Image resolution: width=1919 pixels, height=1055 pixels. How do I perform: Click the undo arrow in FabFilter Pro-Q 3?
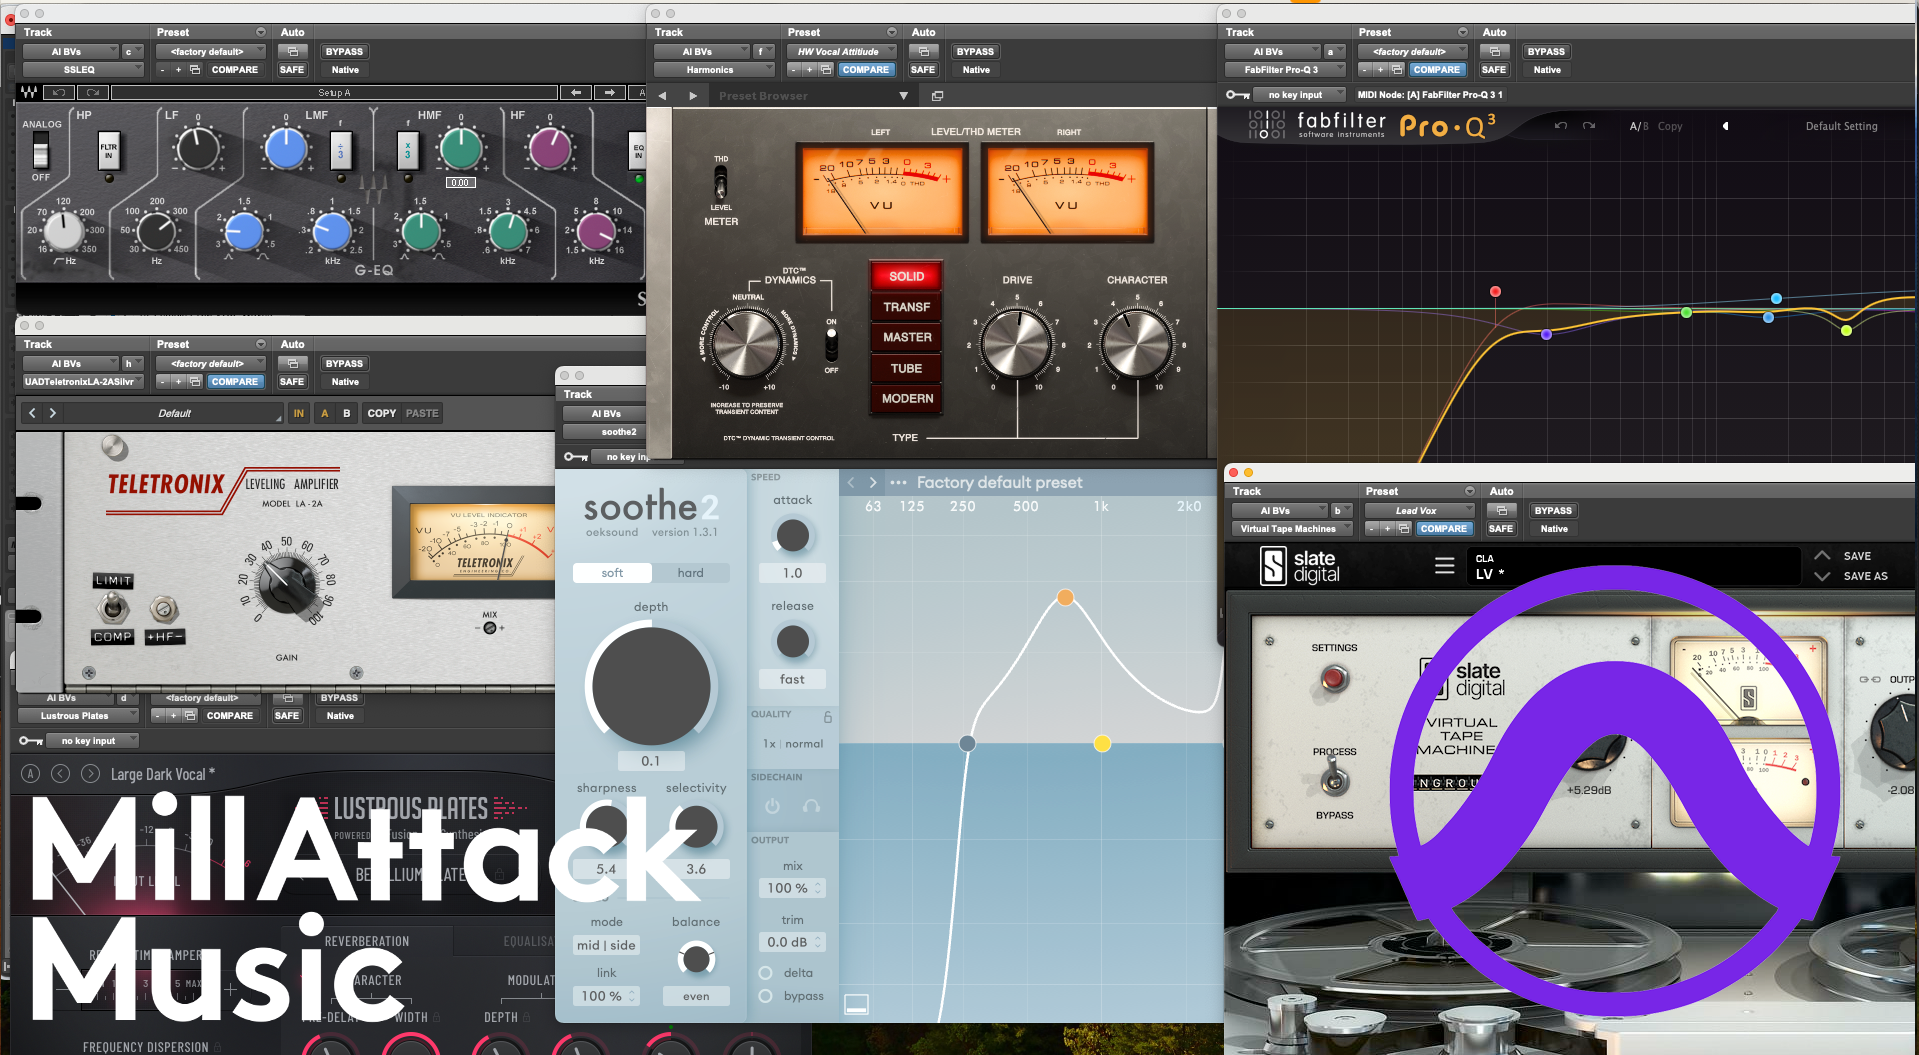(x=1559, y=126)
